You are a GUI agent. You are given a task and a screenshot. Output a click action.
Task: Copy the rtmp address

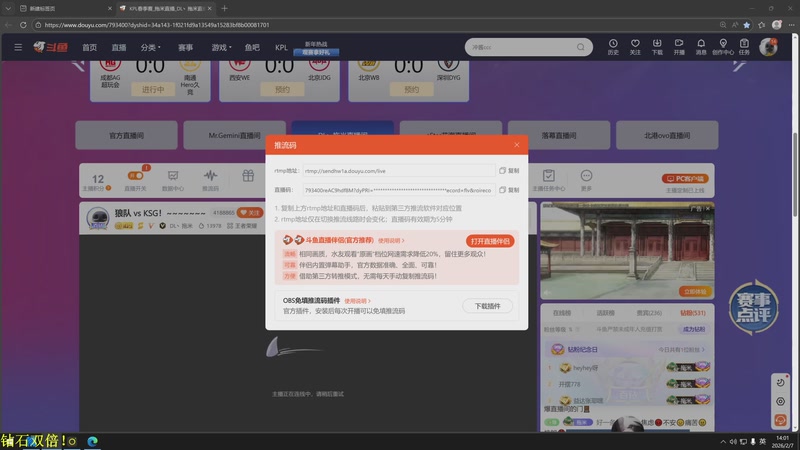click(509, 171)
